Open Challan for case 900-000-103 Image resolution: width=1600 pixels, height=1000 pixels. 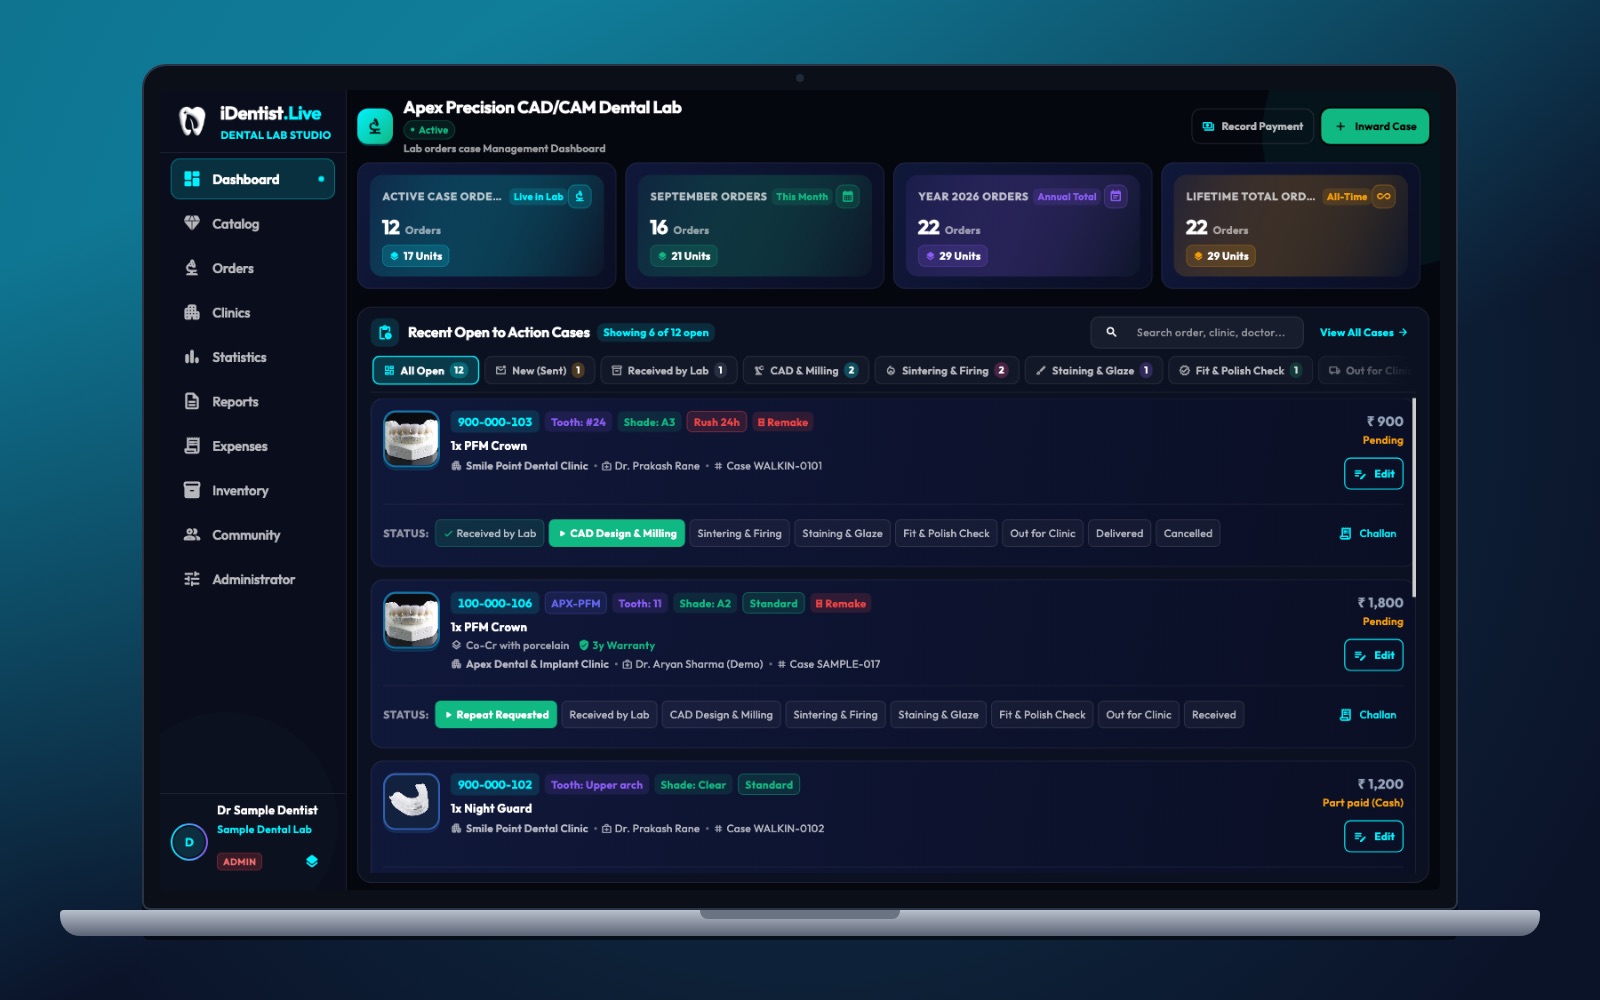click(1368, 534)
